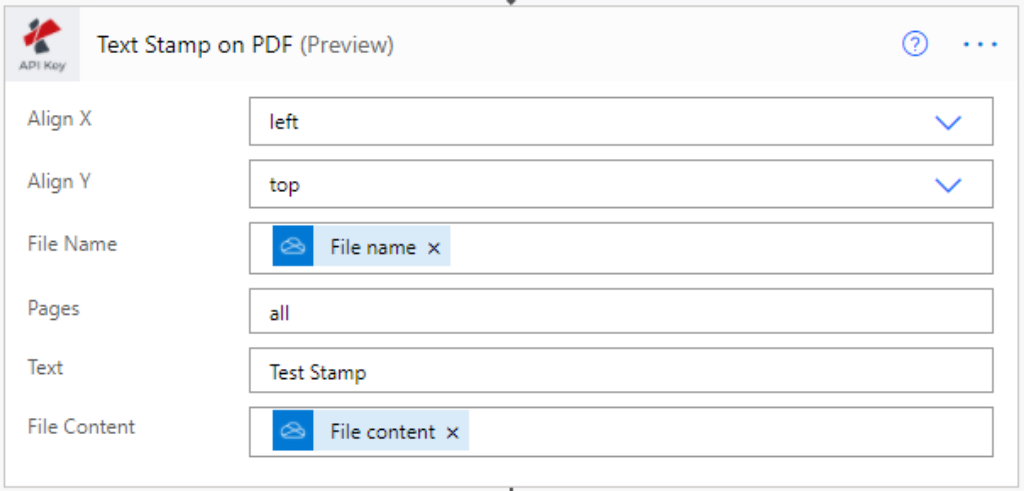Select the 'File content' dynamic content chip

tap(382, 432)
